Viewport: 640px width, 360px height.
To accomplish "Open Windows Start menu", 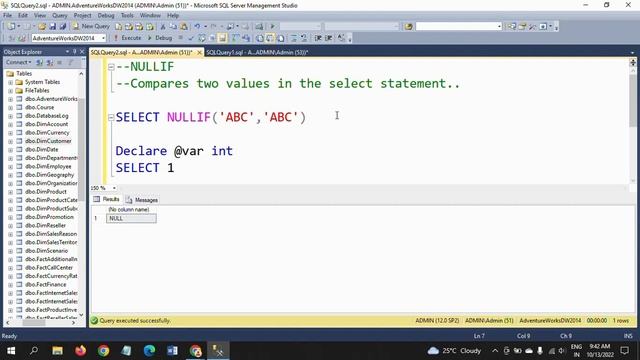I will pos(11,351).
